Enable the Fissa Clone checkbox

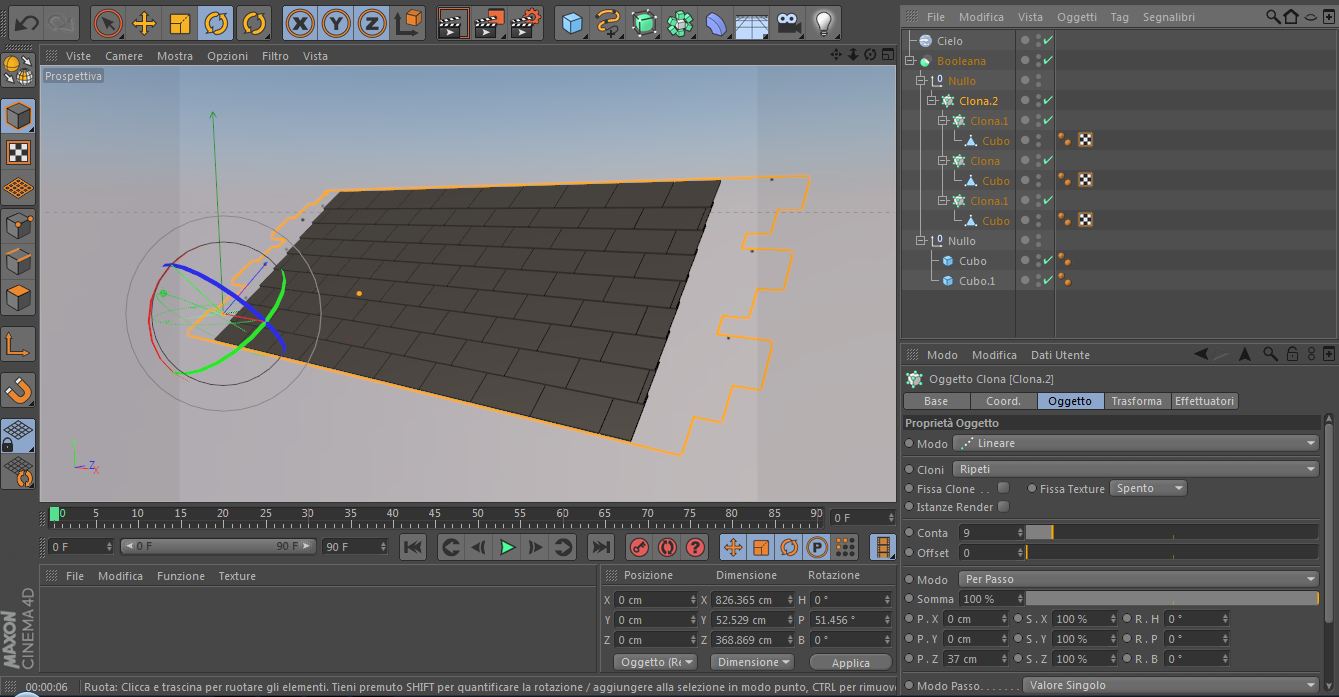1003,488
